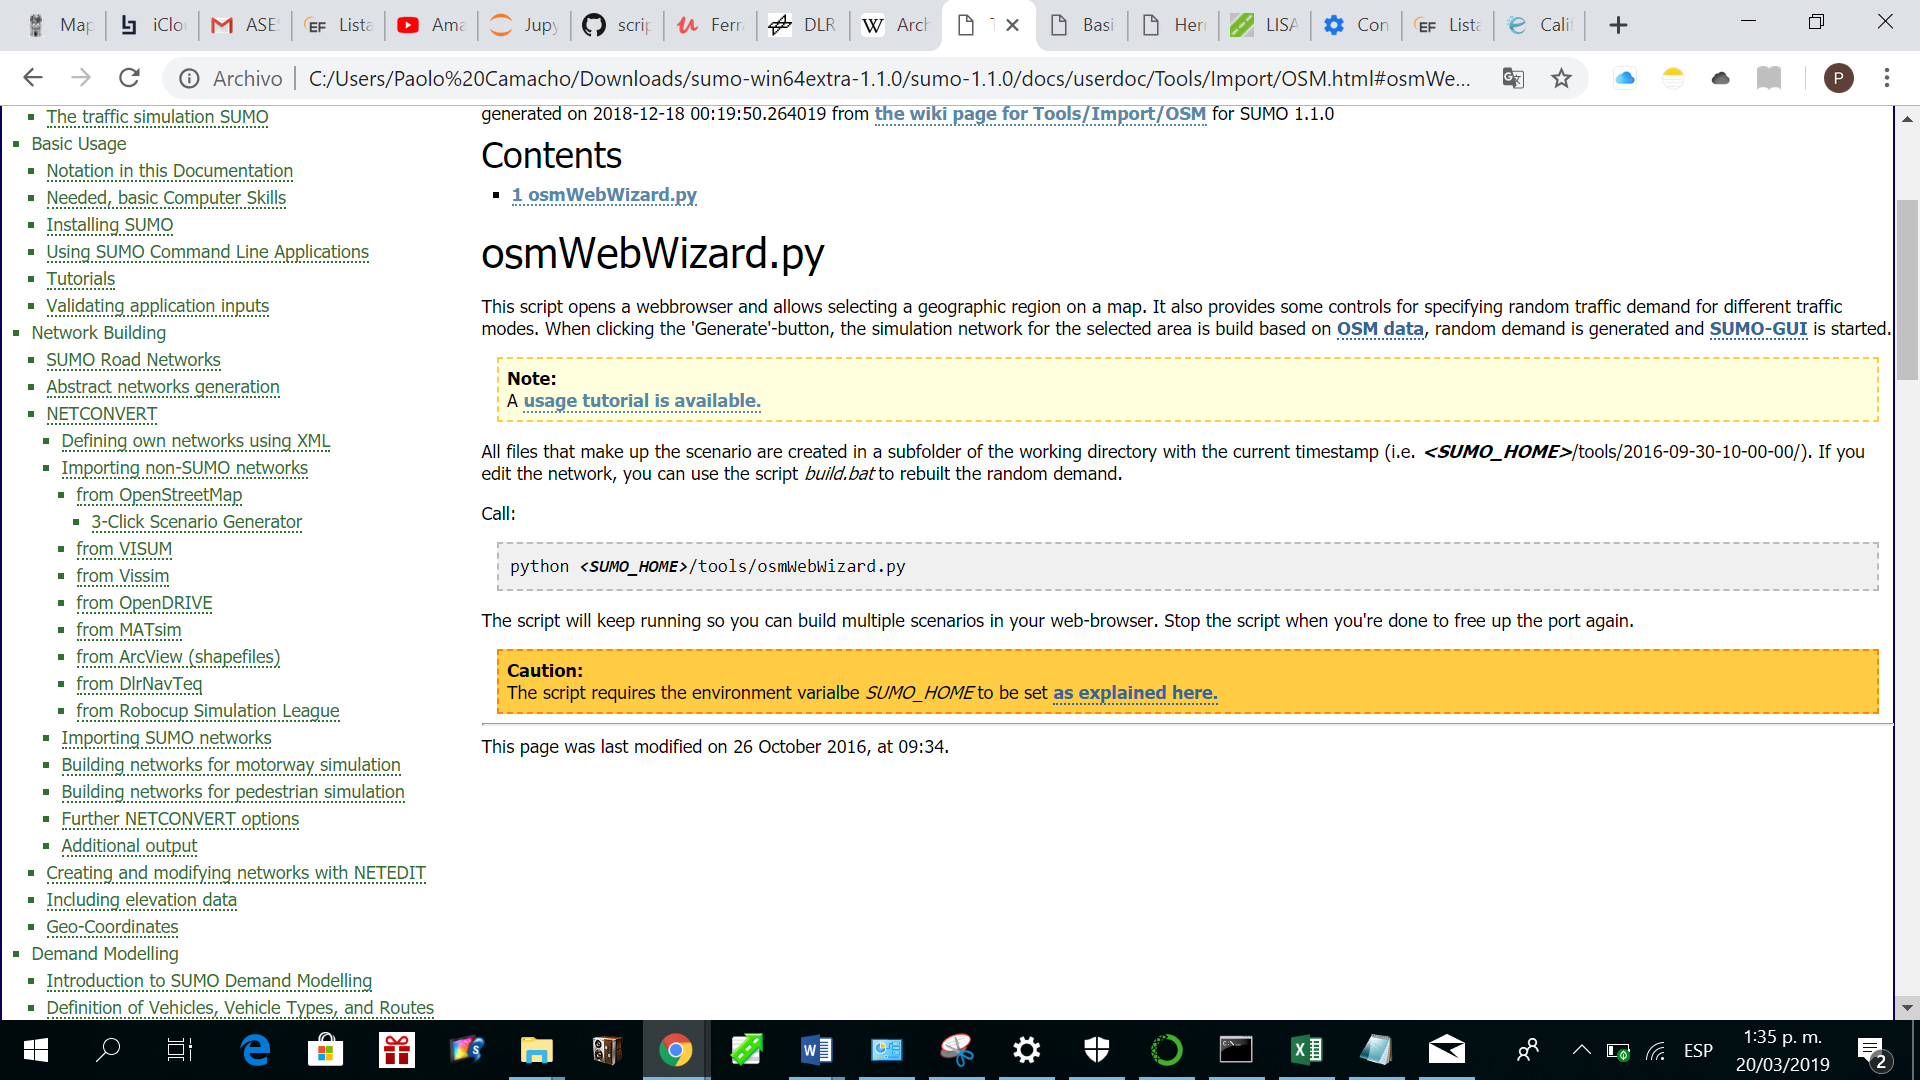Screen dimensions: 1920x1080
Task: Bookmark this page with the star icon
Action: [x=1561, y=78]
